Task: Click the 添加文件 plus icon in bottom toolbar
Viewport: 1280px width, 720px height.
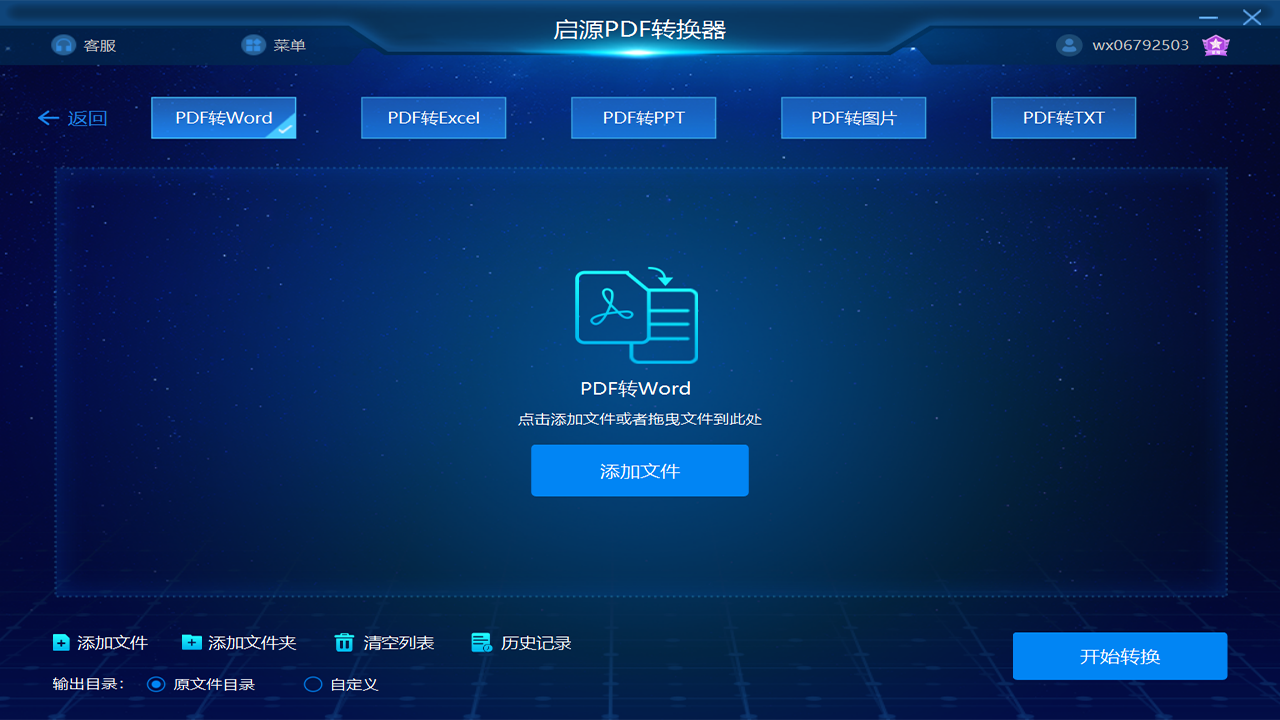Action: [60, 643]
